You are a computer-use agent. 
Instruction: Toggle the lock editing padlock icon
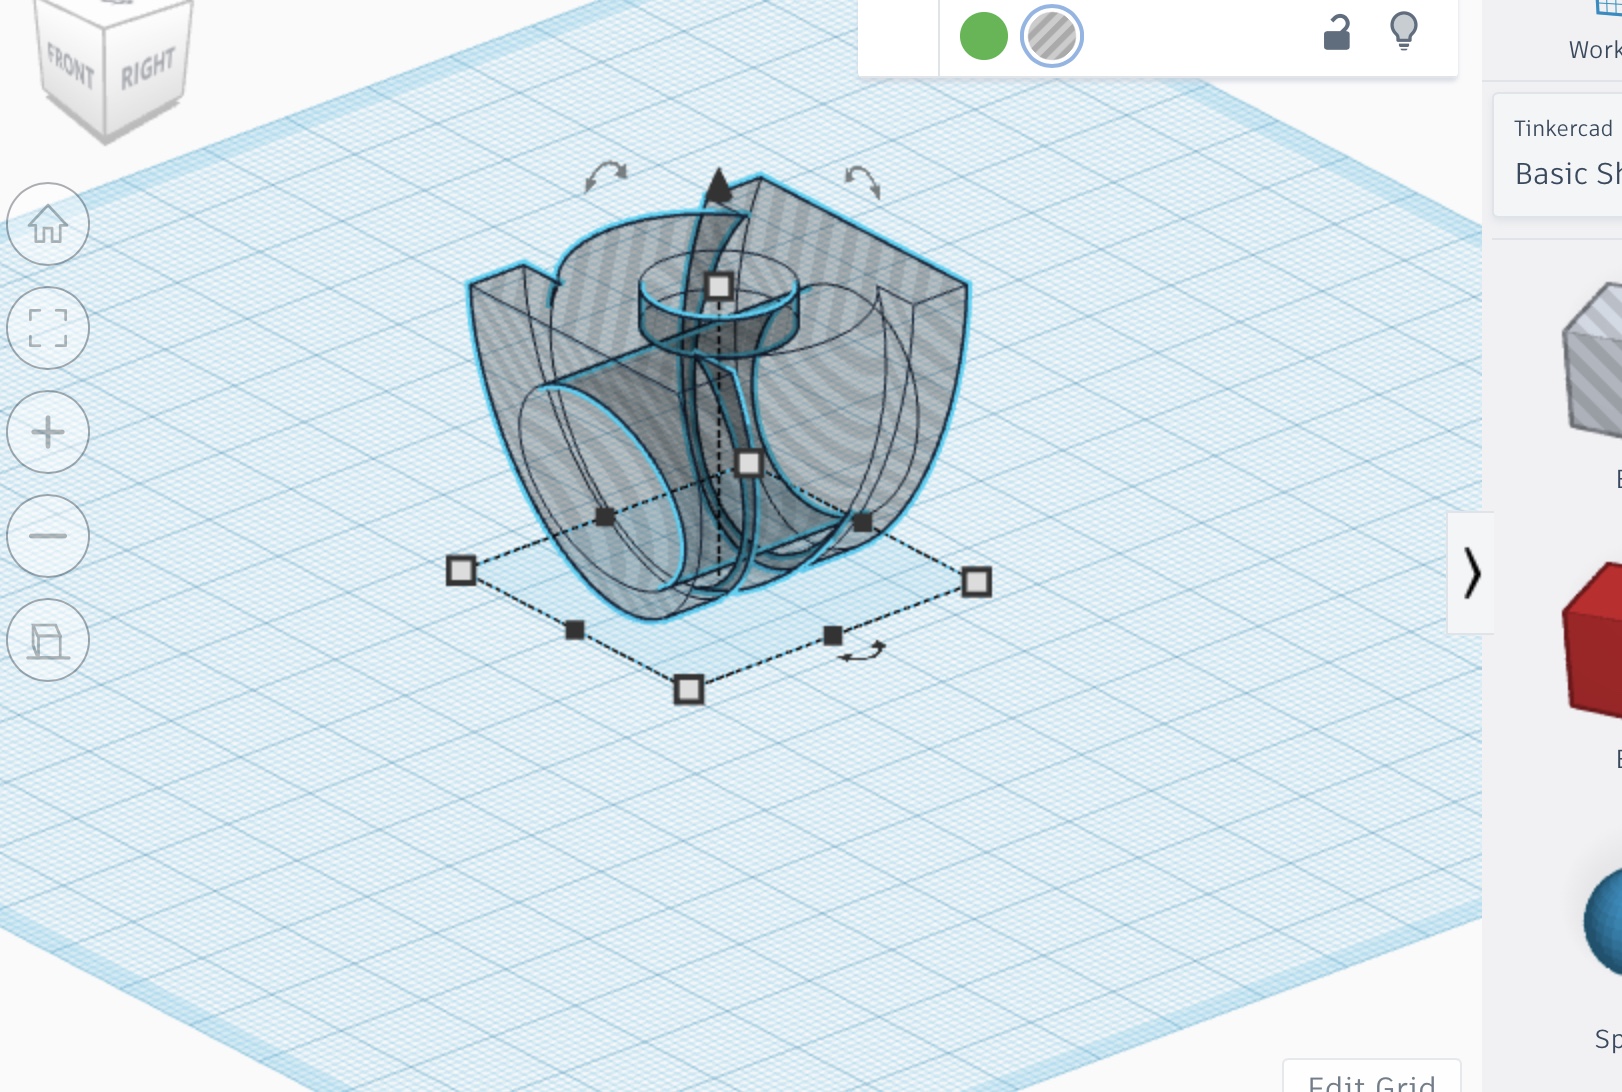point(1337,33)
